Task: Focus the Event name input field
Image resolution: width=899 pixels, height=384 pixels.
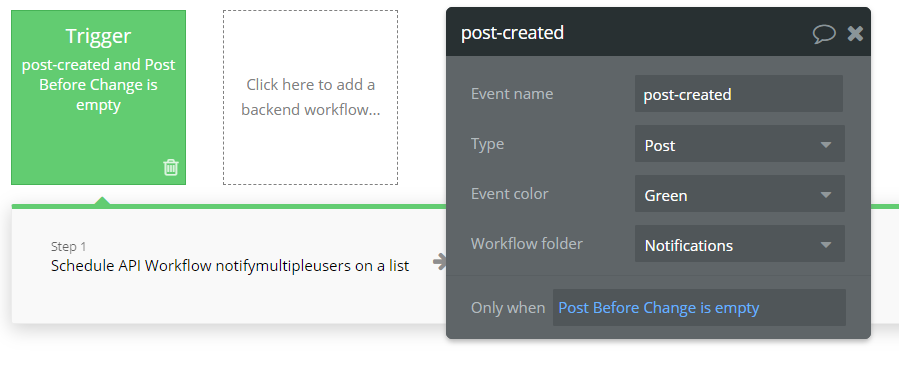Action: pos(738,94)
